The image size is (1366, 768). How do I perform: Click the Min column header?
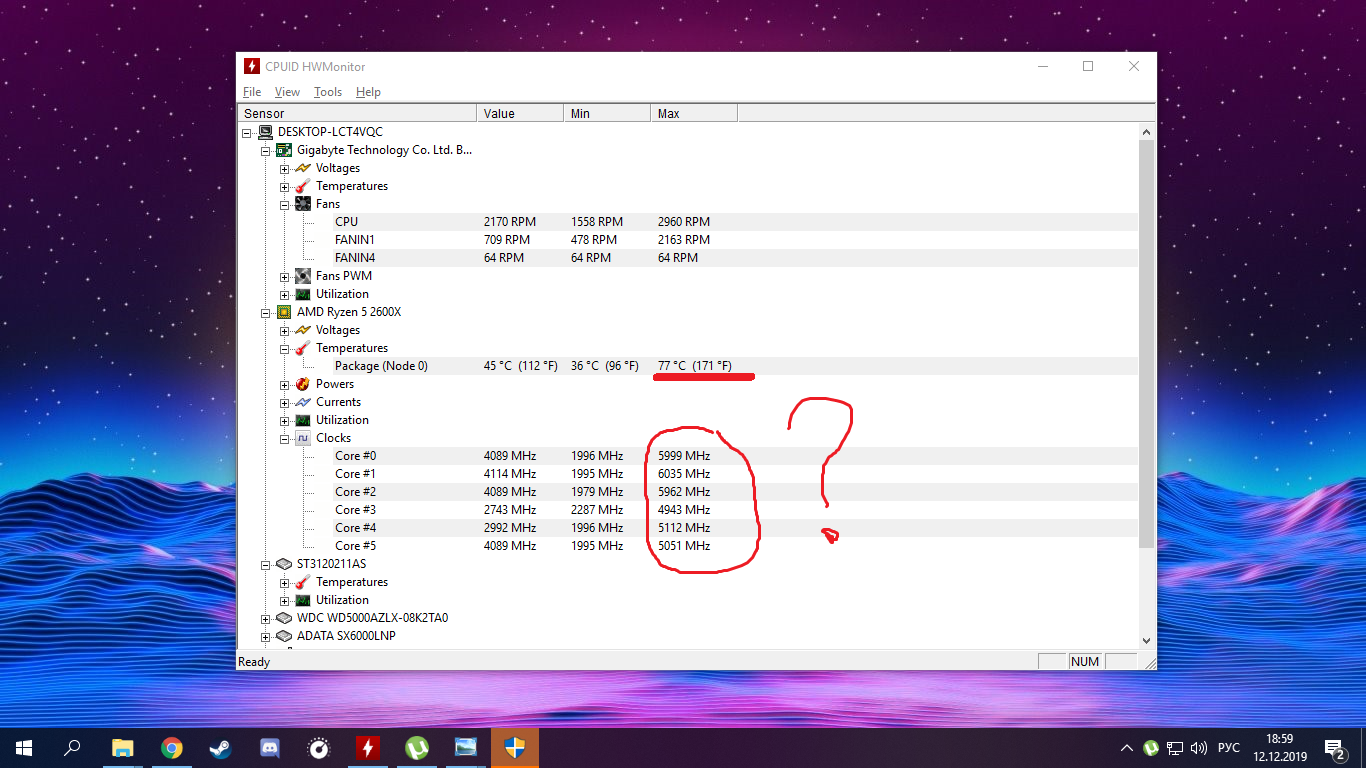tap(607, 113)
